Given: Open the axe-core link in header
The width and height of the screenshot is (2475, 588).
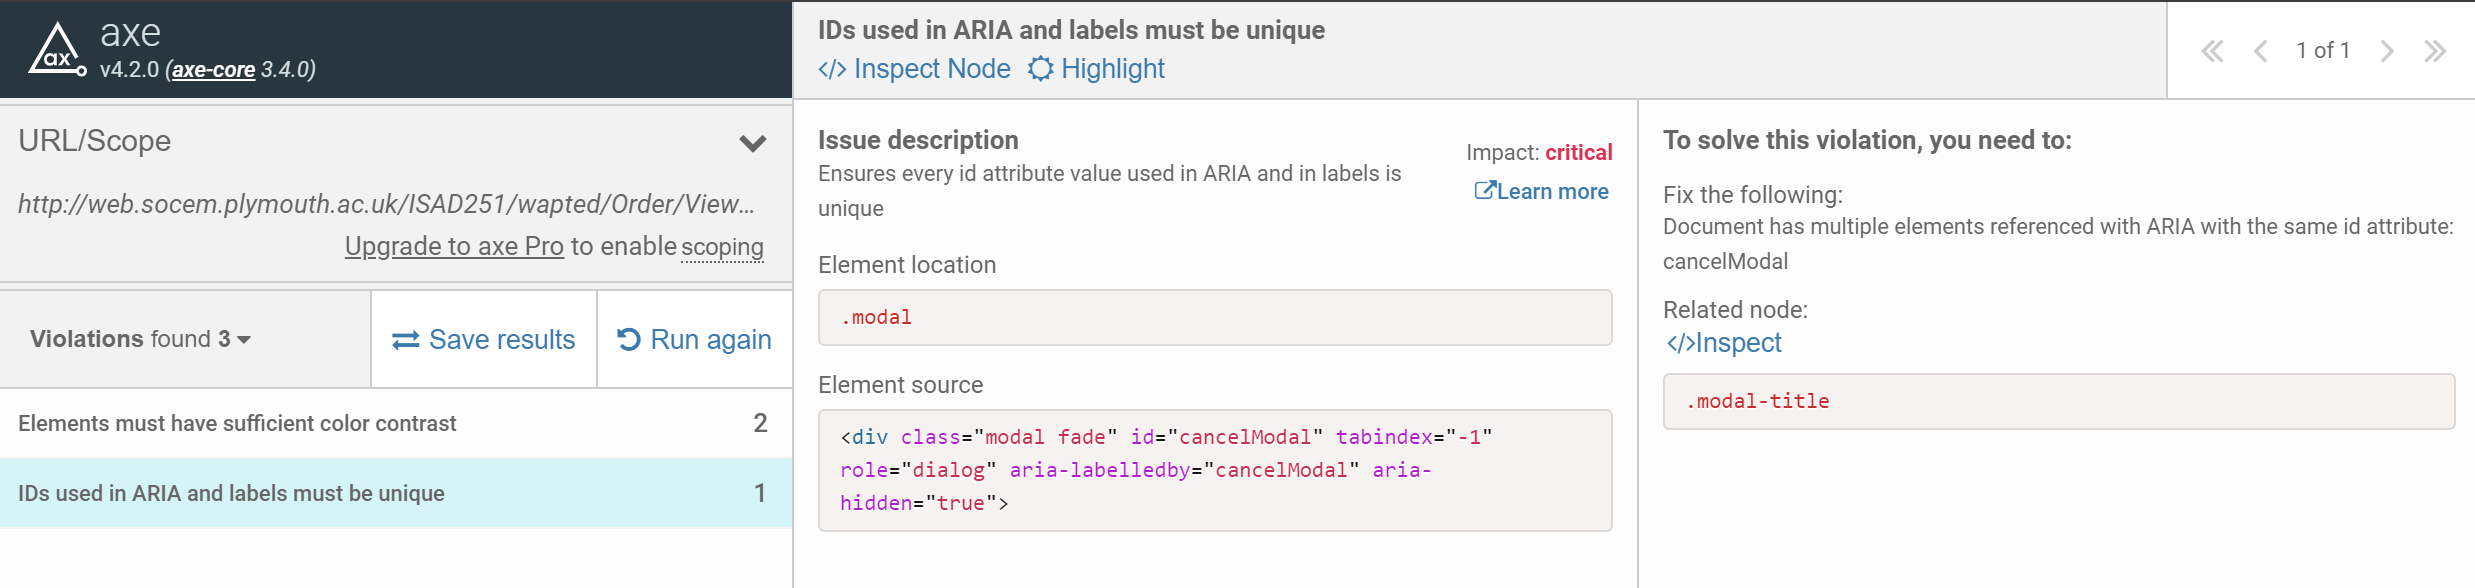Looking at the screenshot, I should 213,70.
